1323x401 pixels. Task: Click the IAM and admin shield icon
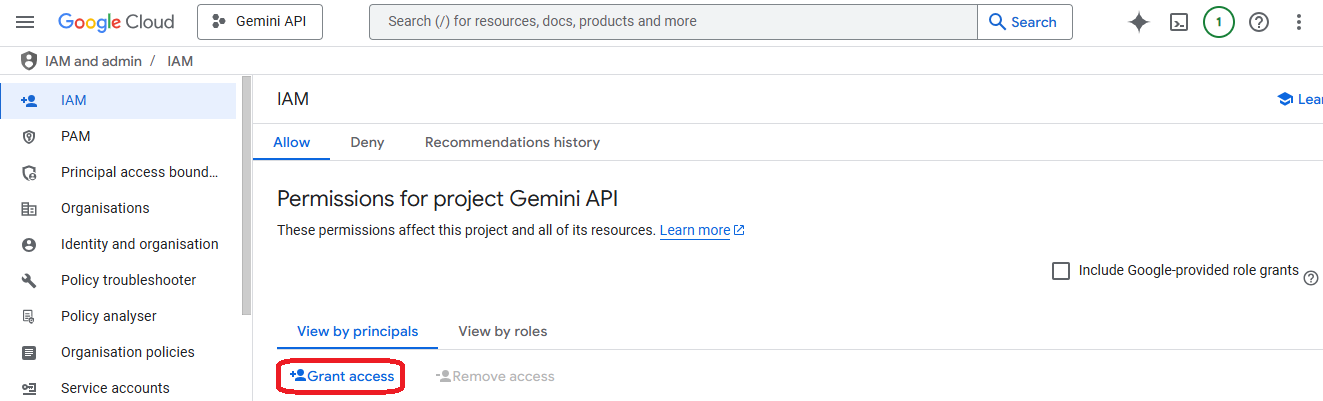point(29,61)
